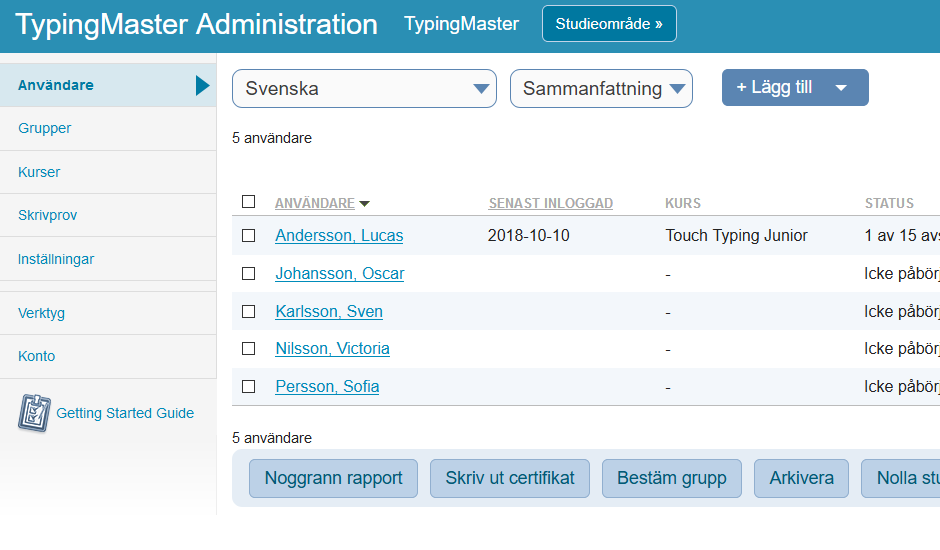Open Verktyg in the sidebar

[x=108, y=313]
